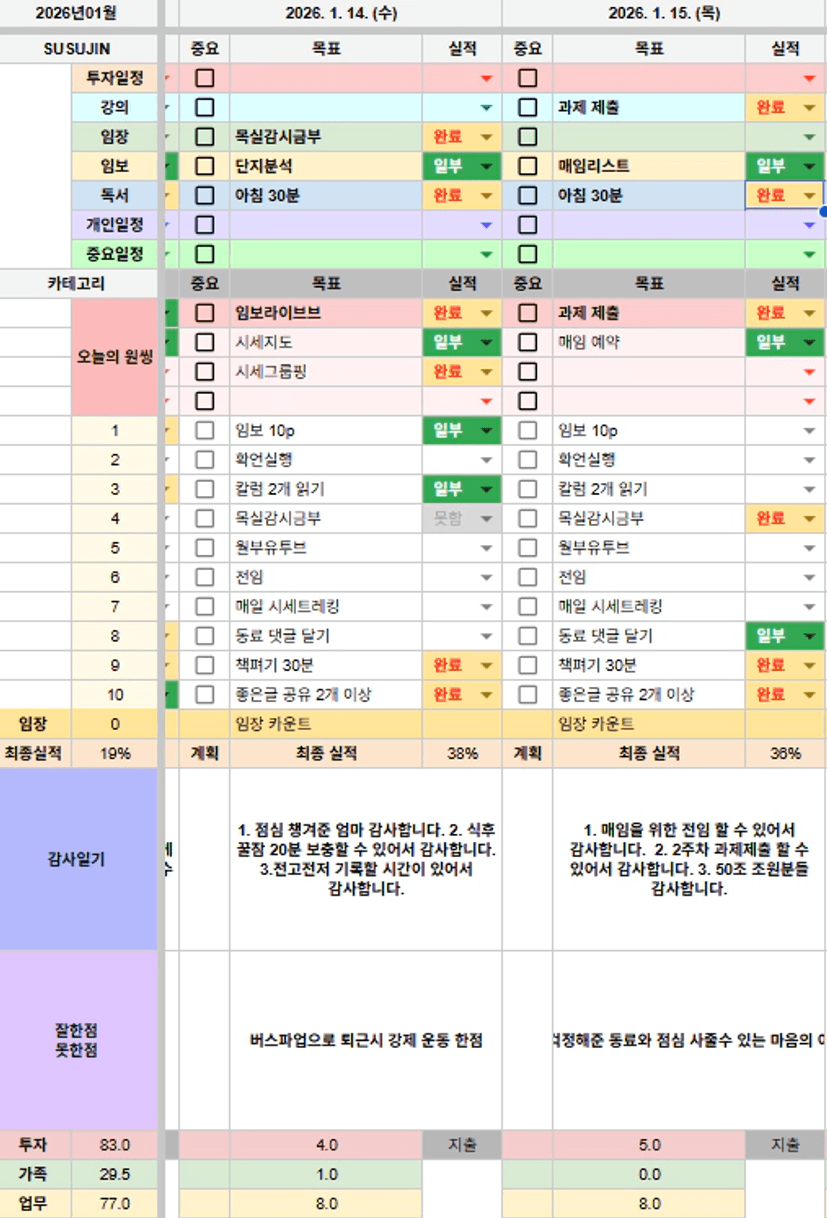This screenshot has height=1218, width=827.
Task: Tick January 14 책펴기 30분 checkbox
Action: (205, 665)
